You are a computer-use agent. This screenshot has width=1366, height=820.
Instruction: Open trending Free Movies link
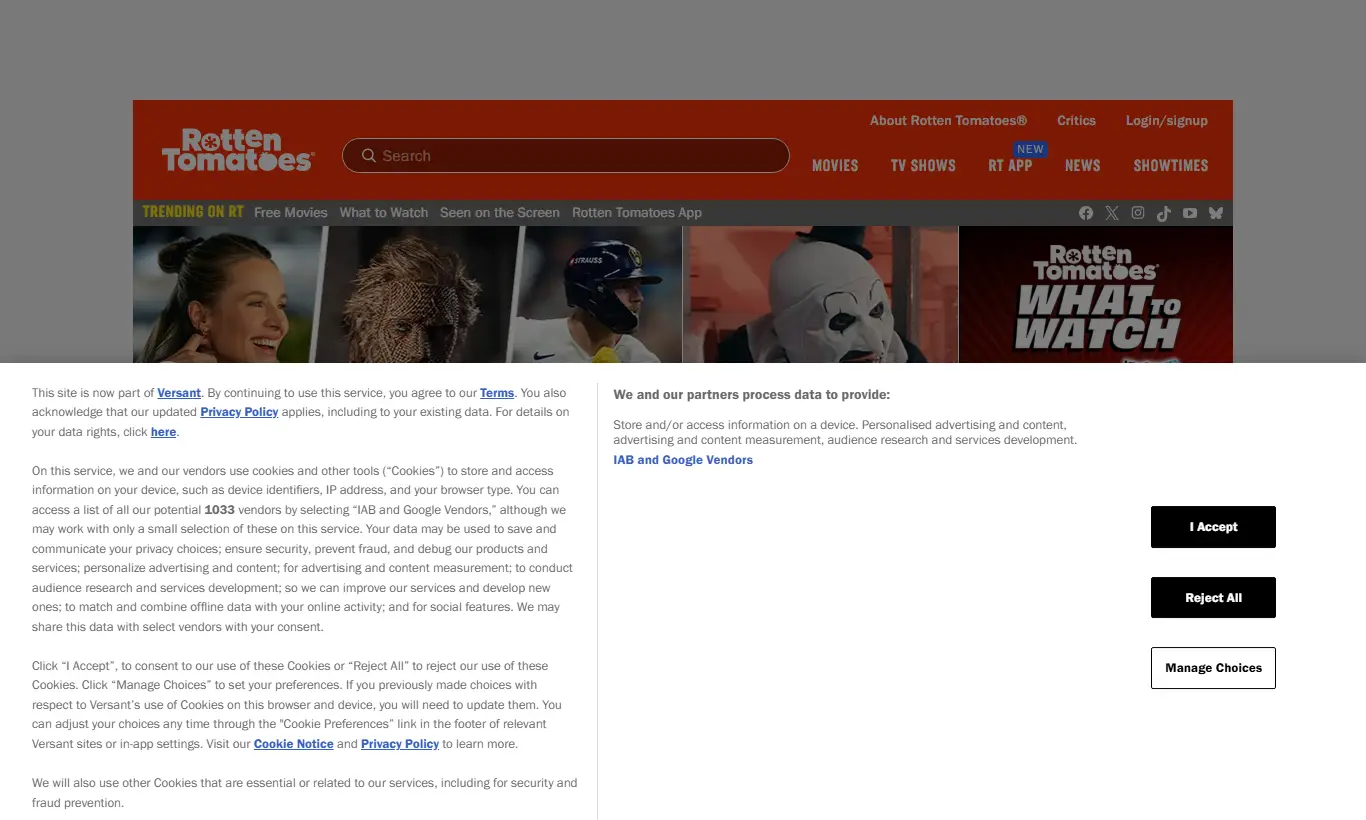[291, 213]
